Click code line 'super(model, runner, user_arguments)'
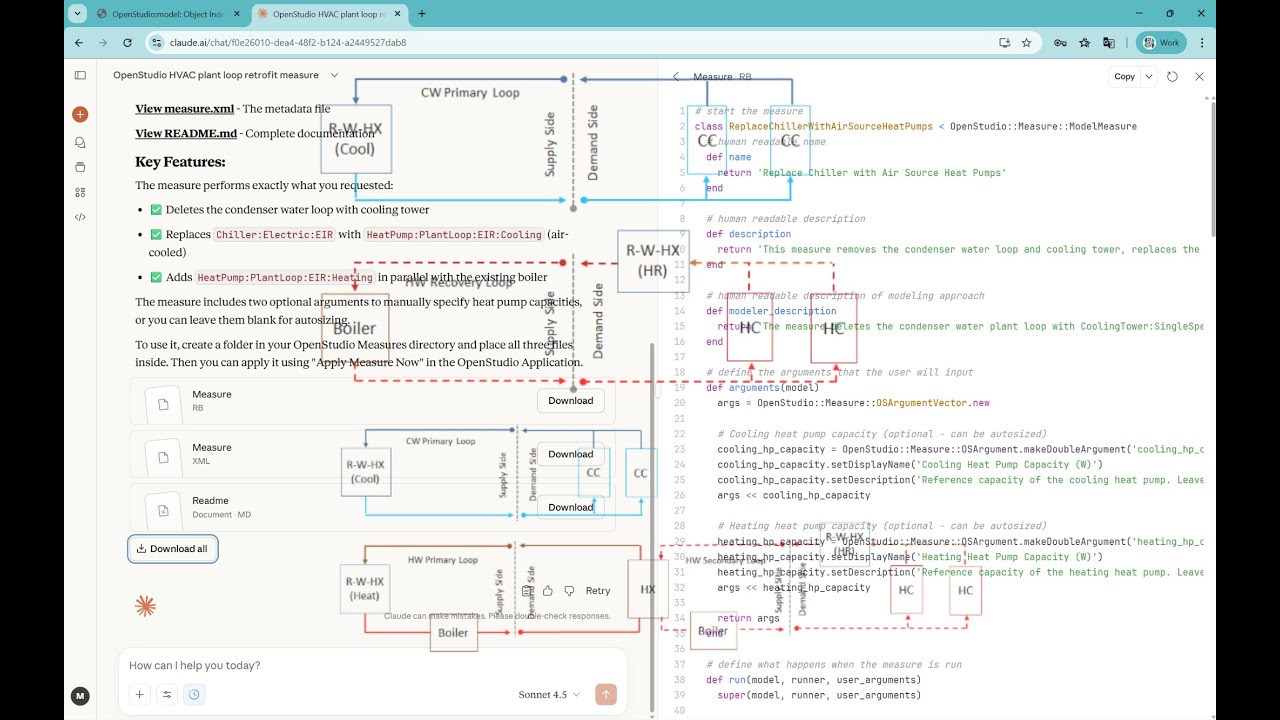This screenshot has width=1280, height=720. click(x=819, y=695)
